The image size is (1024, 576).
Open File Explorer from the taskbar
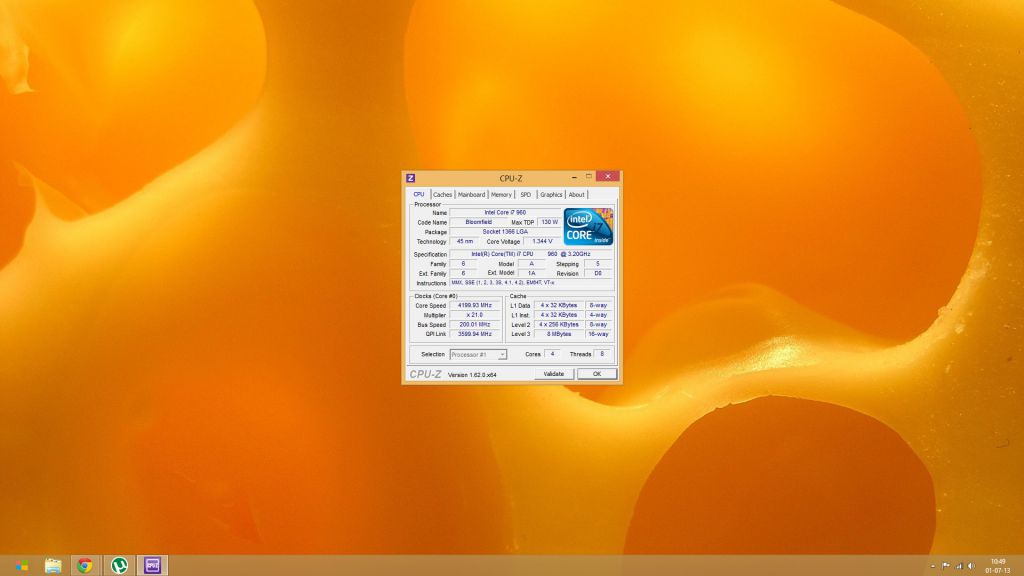click(x=53, y=565)
